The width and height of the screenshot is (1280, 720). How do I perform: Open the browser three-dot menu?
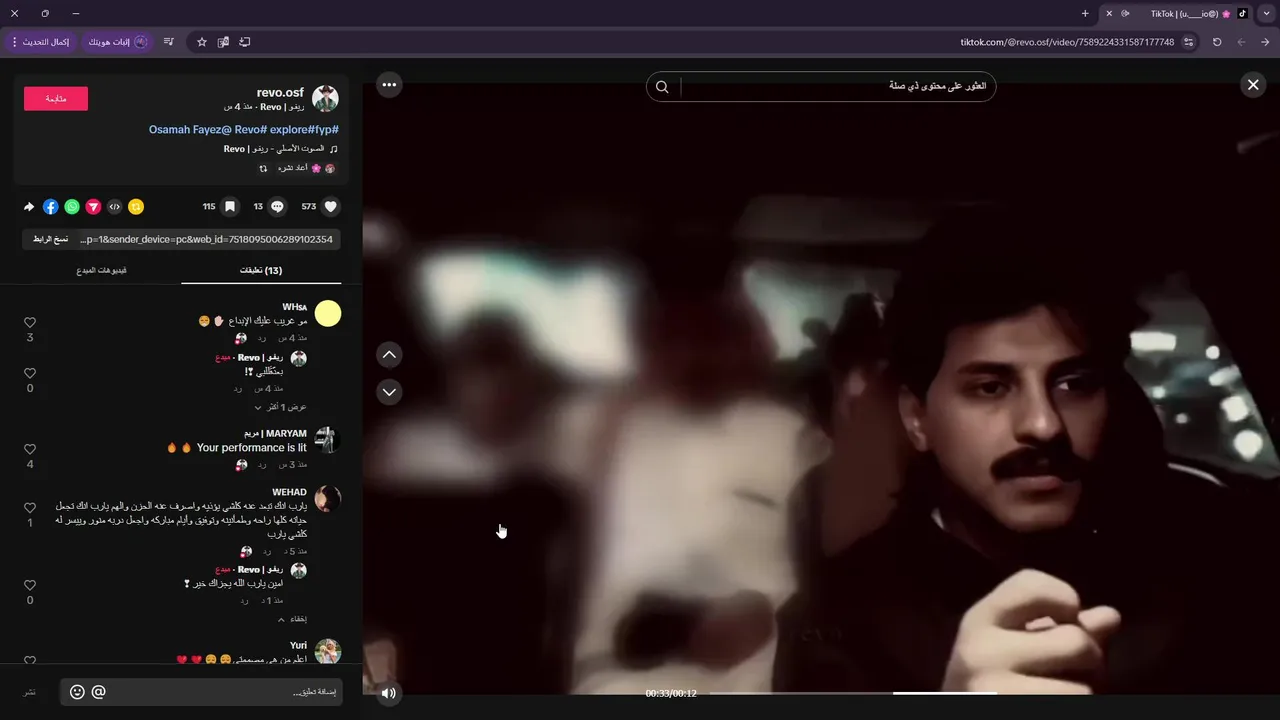click(15, 42)
